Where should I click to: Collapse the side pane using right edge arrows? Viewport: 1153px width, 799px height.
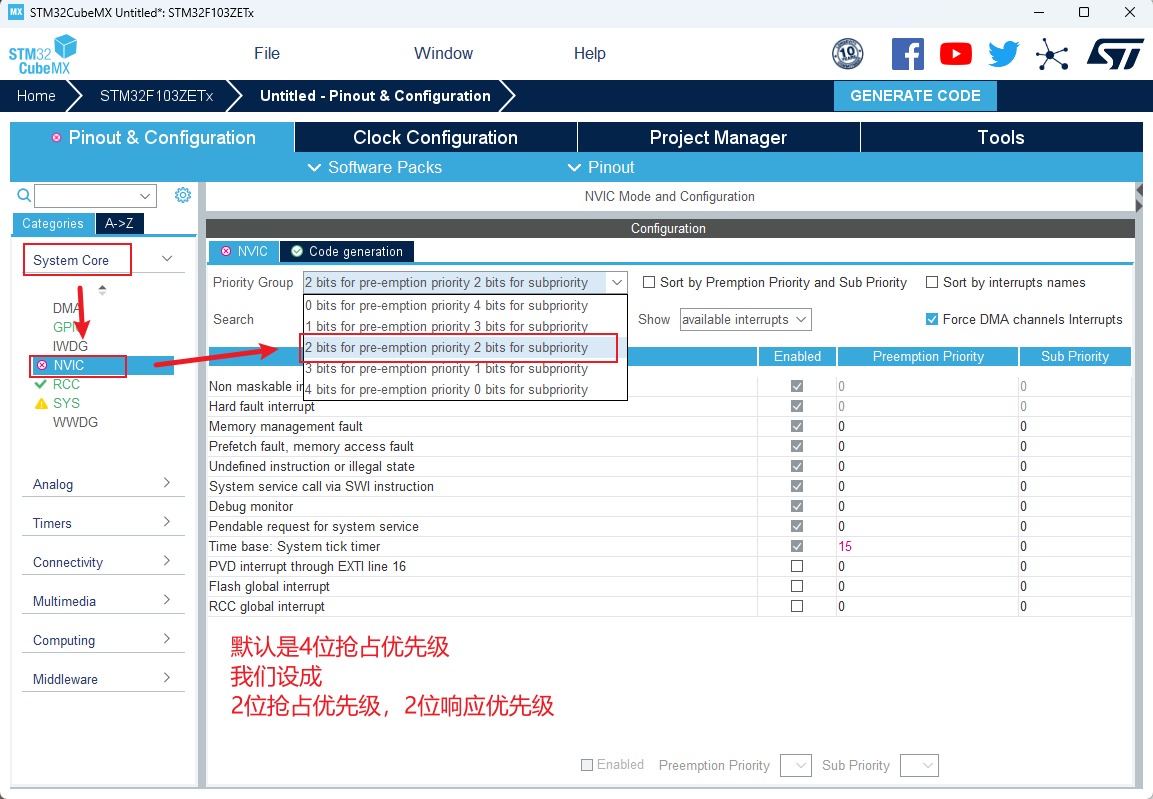[x=1139, y=198]
